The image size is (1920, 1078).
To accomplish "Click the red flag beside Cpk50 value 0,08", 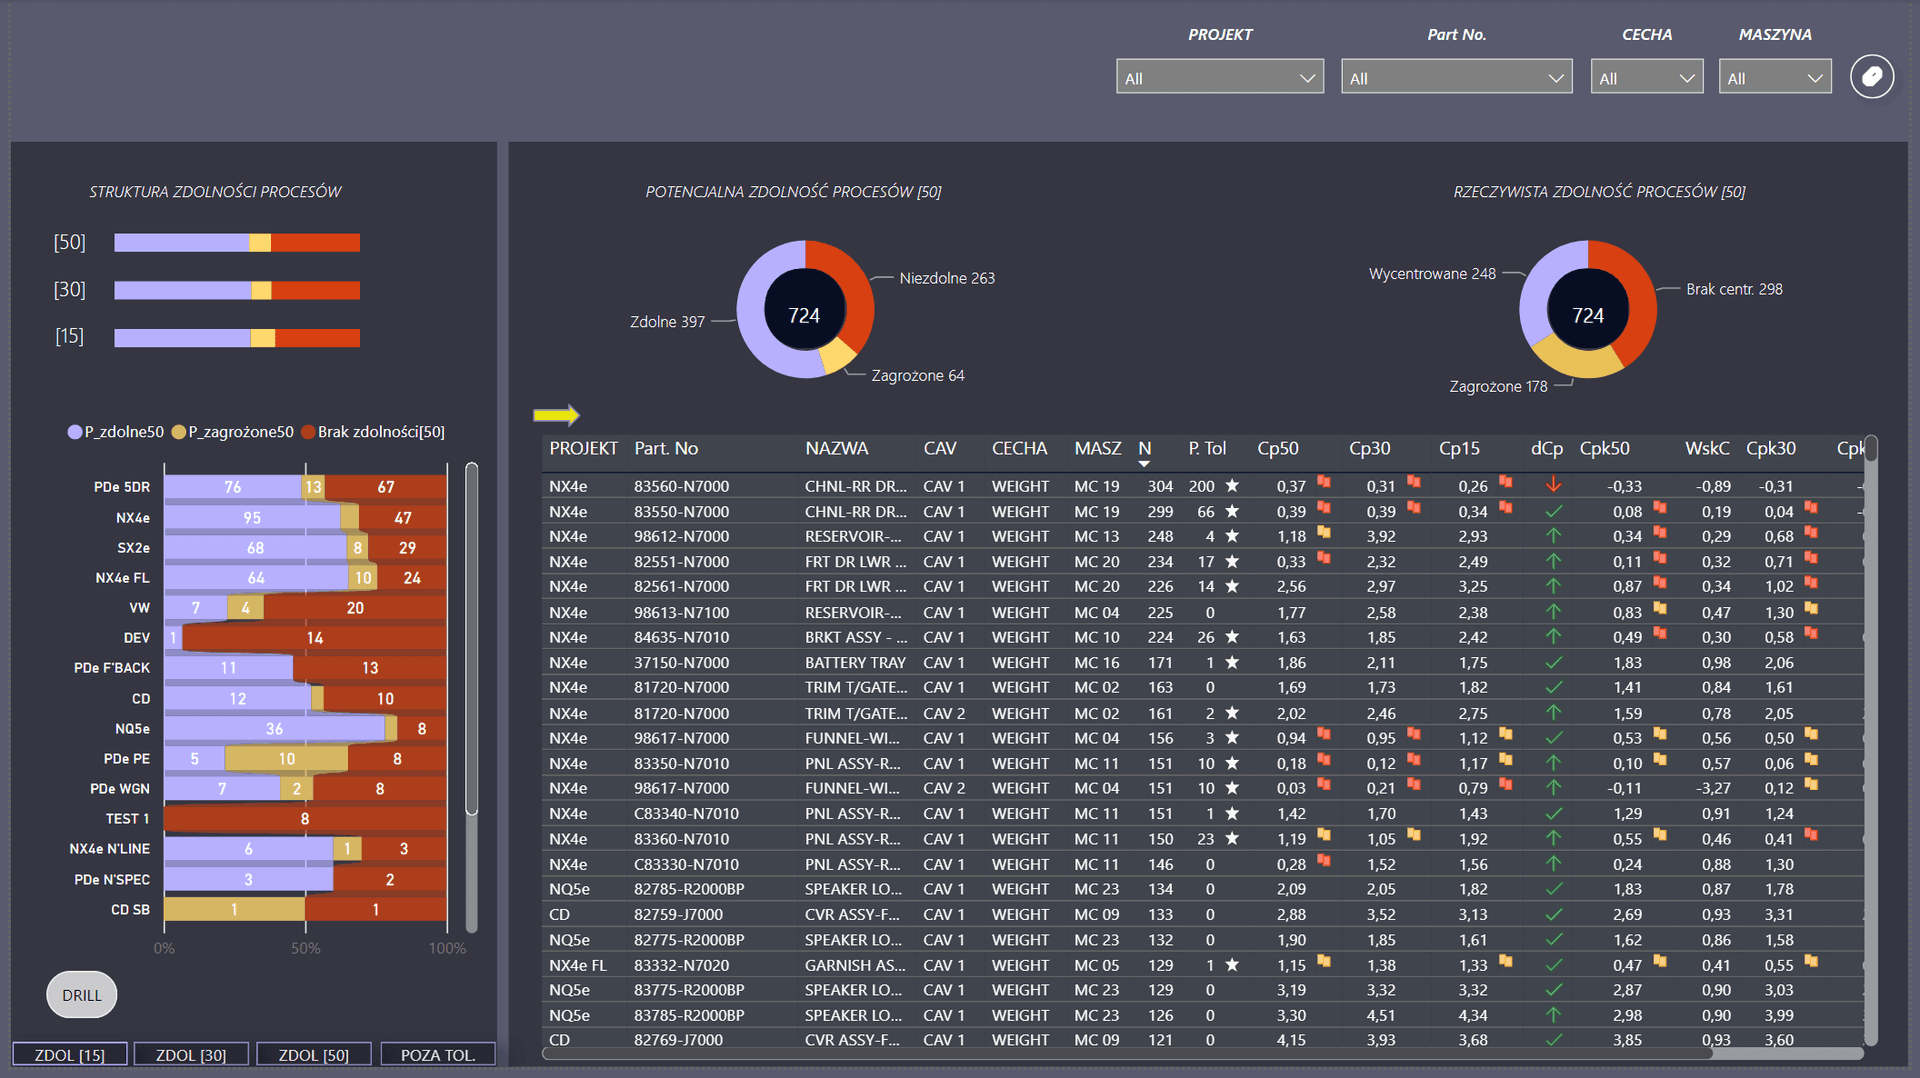I will 1659,508.
